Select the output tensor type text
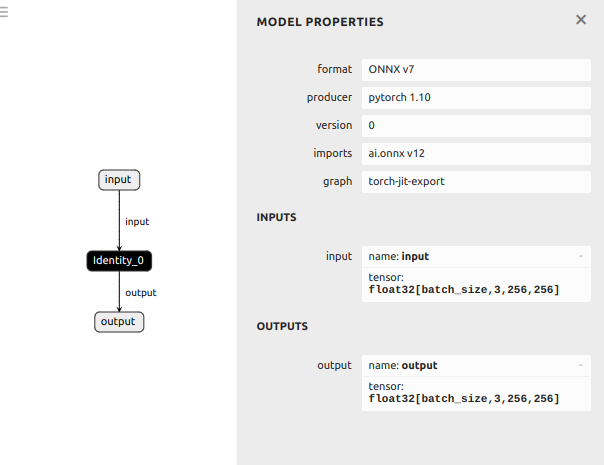604x465 pixels. click(464, 399)
